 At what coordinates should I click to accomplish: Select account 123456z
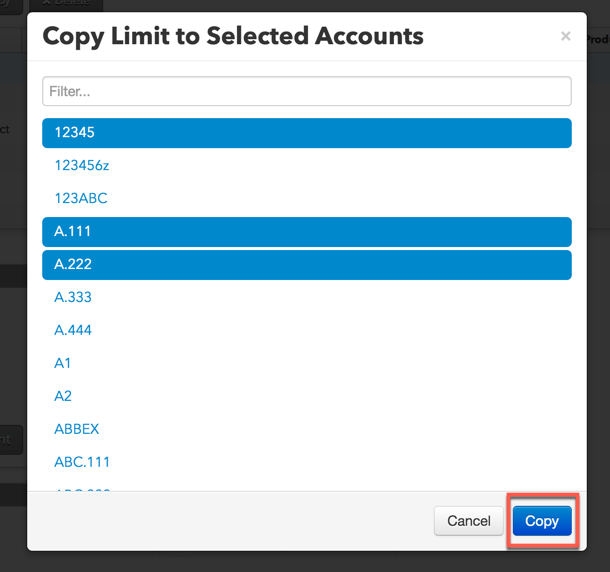click(x=307, y=166)
